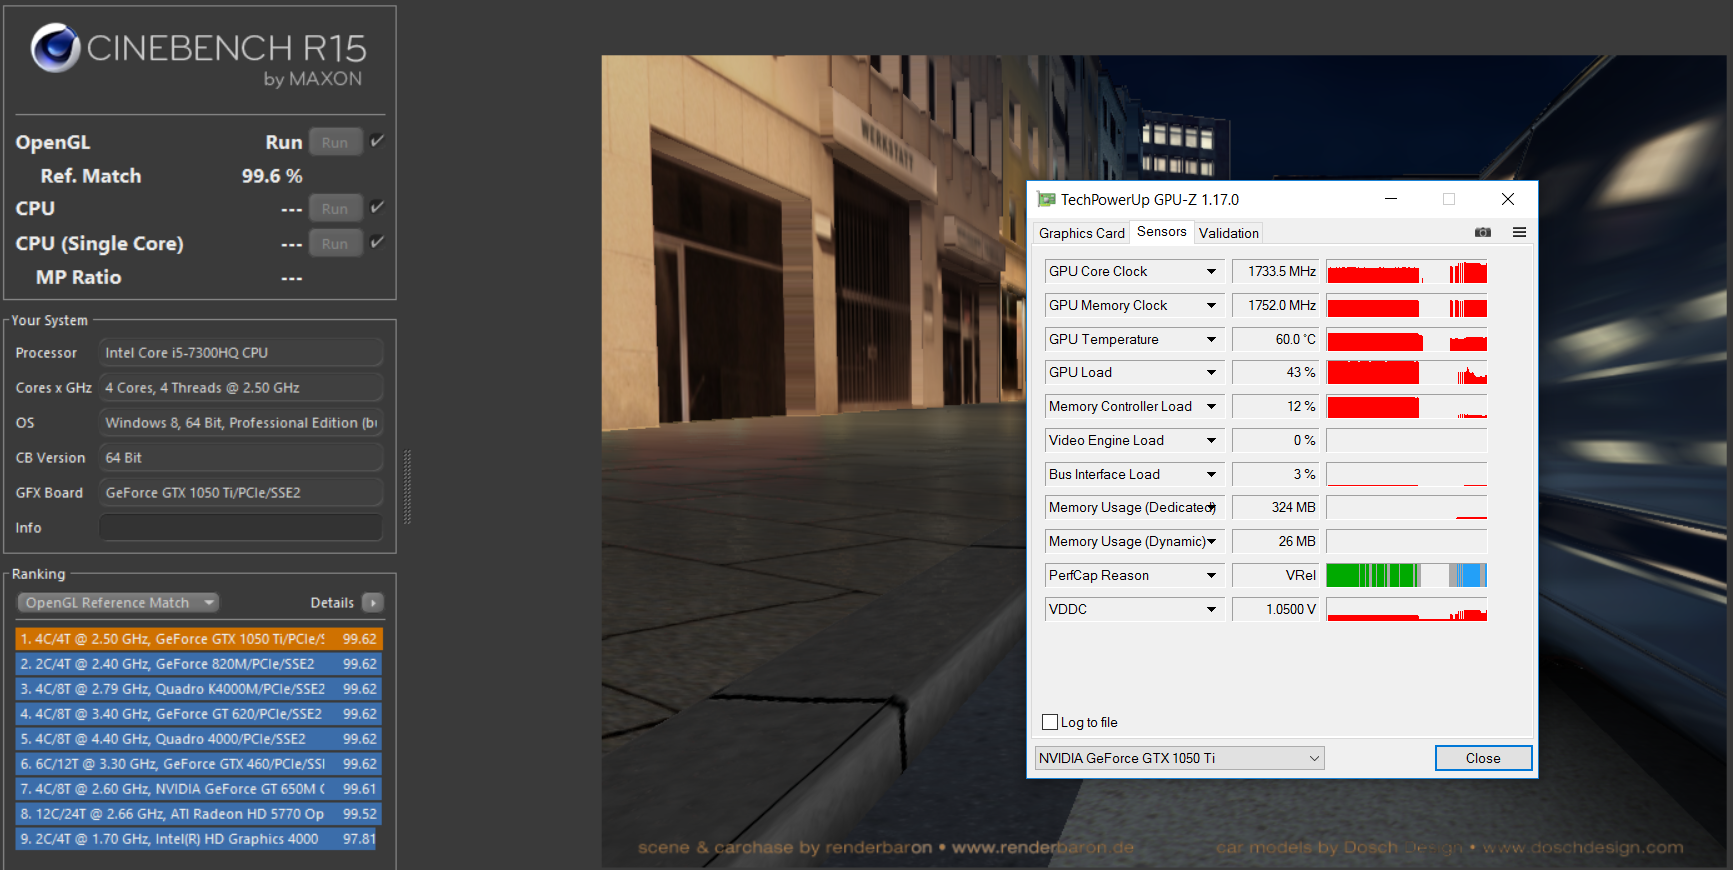Open GPU Memory Clock sensor dropdown
Viewport: 1733px width, 870px height.
[1211, 306]
